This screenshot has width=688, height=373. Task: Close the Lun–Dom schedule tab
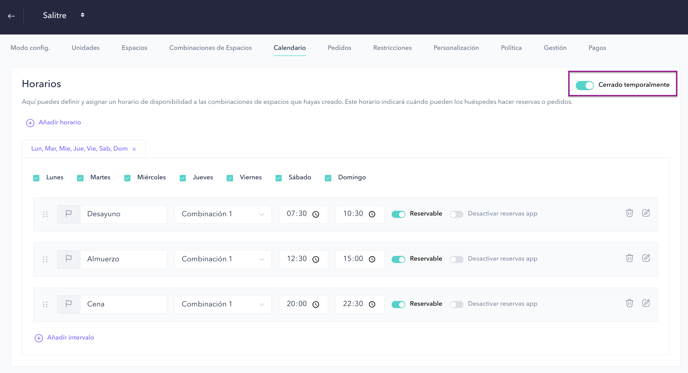134,149
